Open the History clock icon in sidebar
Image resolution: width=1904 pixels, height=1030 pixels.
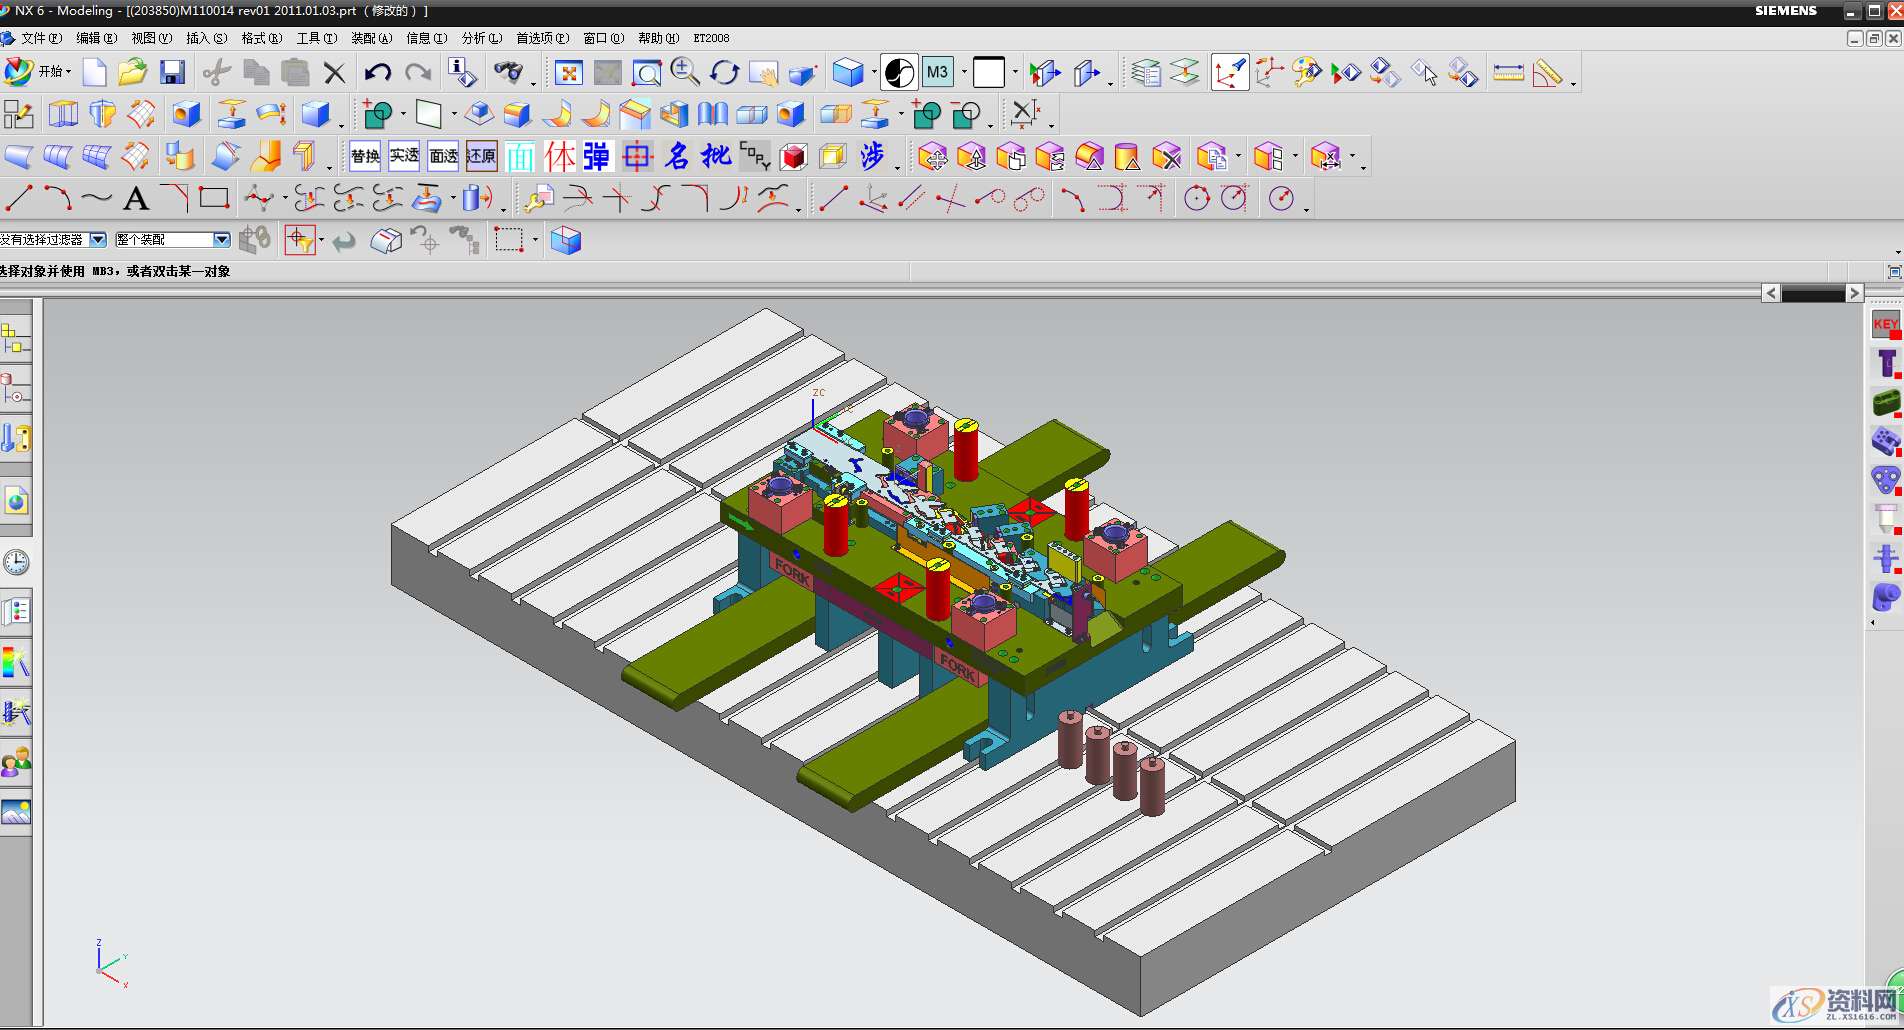[16, 562]
